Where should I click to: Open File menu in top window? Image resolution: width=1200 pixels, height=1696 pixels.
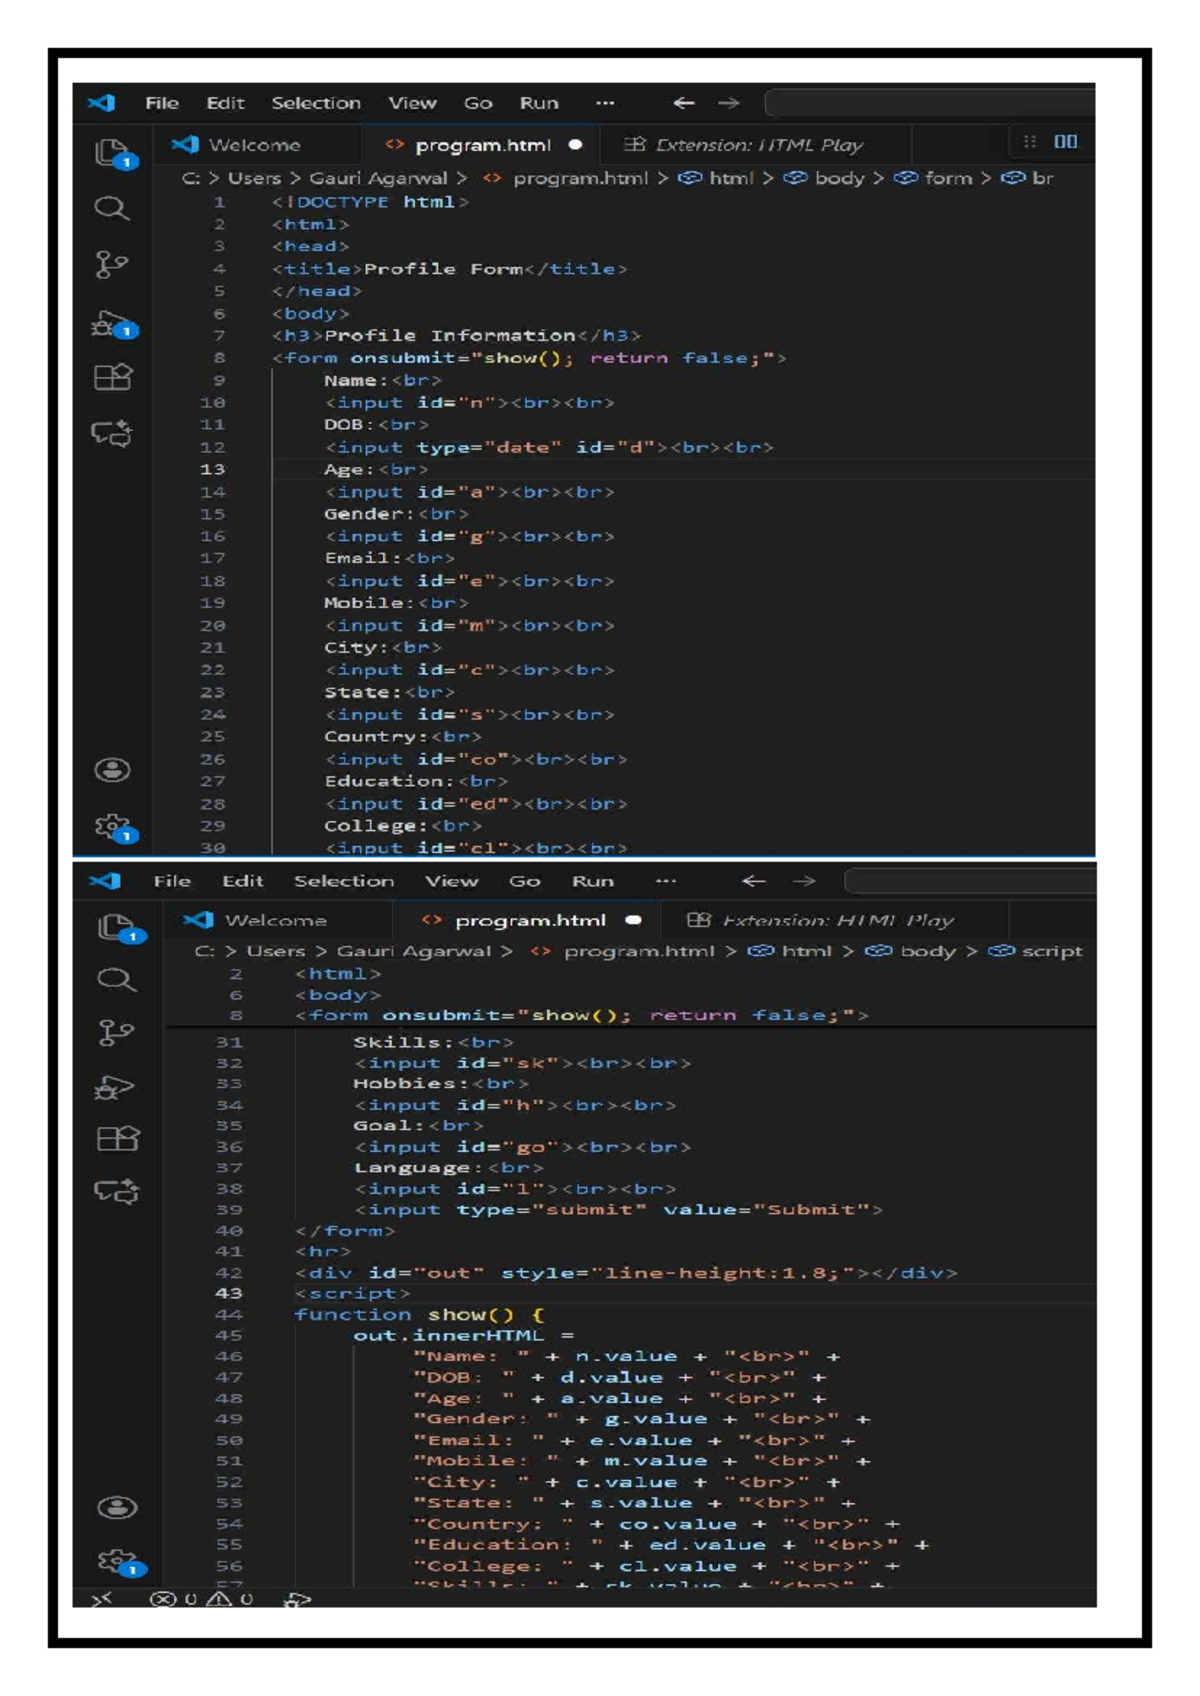[x=162, y=103]
